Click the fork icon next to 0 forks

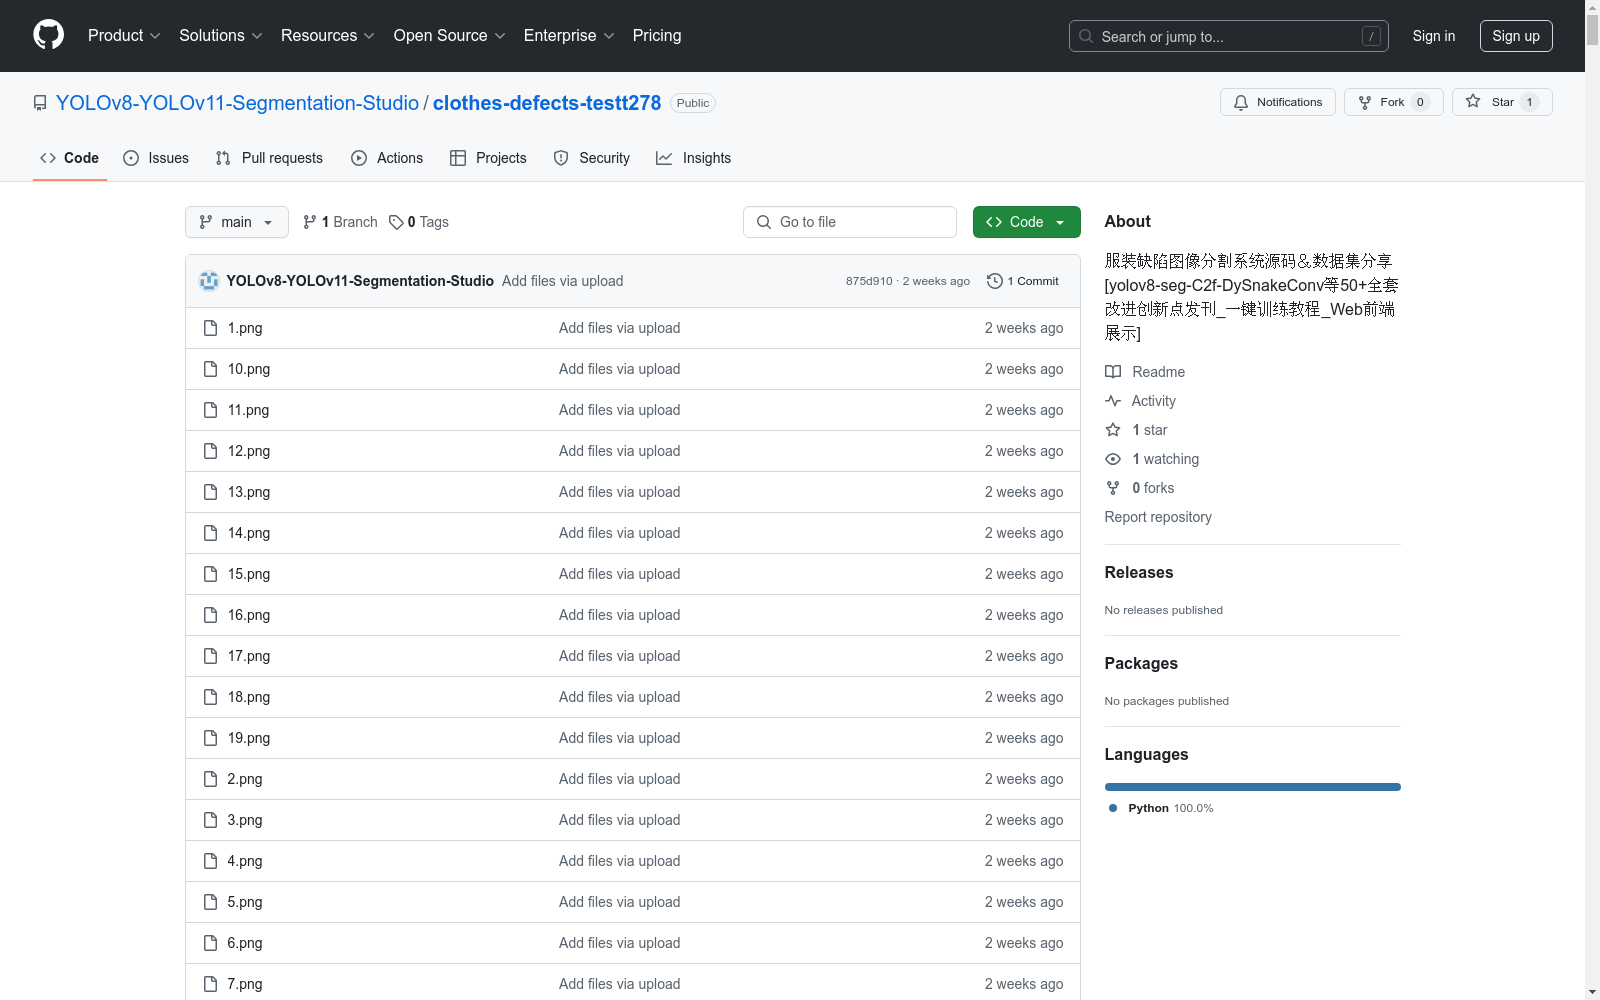pos(1113,488)
